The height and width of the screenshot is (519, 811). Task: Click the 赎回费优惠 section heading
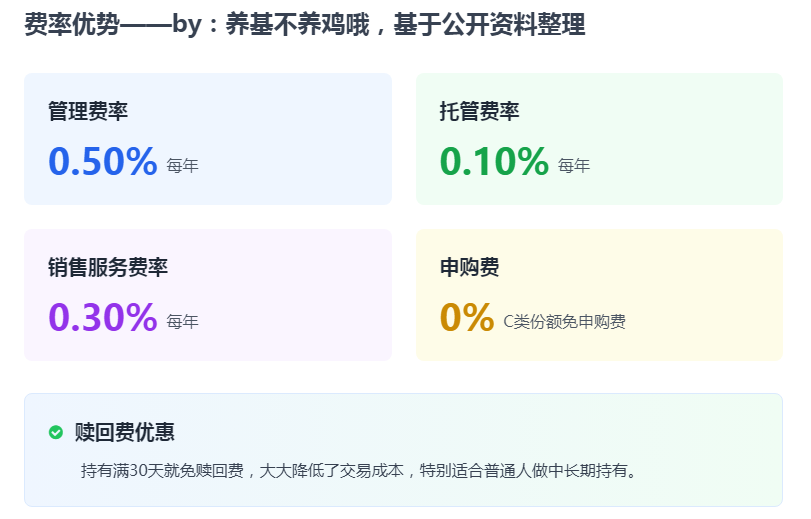coord(125,432)
